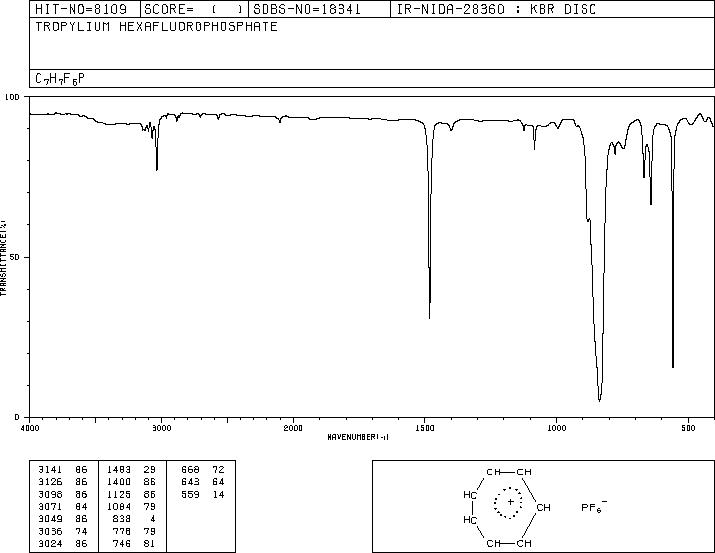Click the 1000 wavenumber axis label
The height and width of the screenshot is (553, 715).
click(556, 428)
